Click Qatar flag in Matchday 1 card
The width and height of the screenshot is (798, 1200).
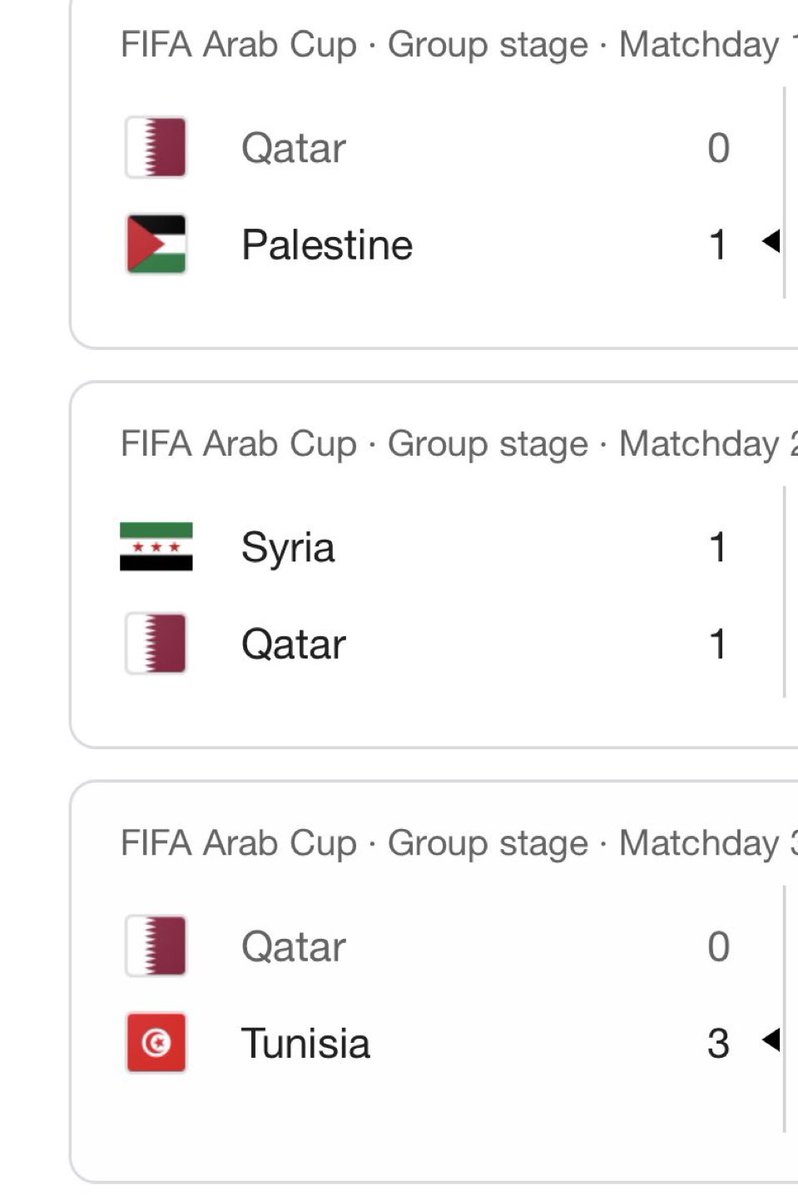[156, 148]
